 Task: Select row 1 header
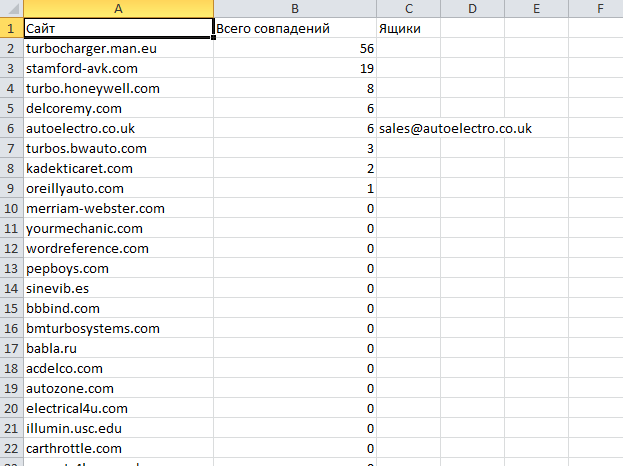click(12, 28)
